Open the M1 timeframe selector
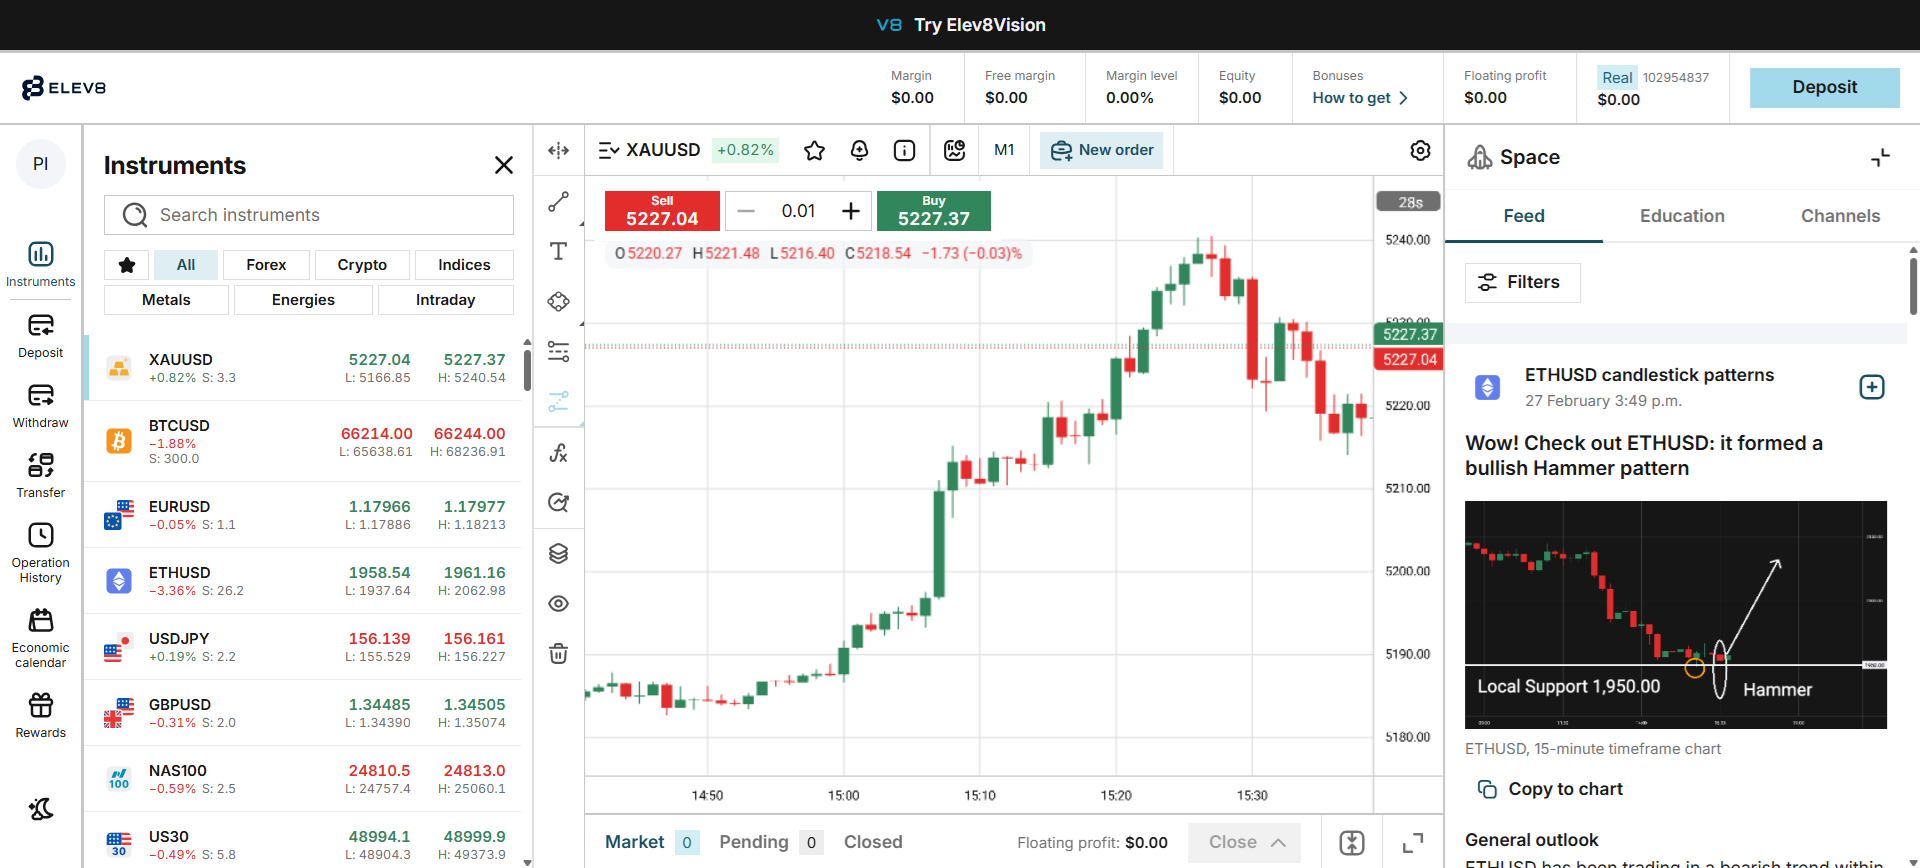 (1004, 150)
